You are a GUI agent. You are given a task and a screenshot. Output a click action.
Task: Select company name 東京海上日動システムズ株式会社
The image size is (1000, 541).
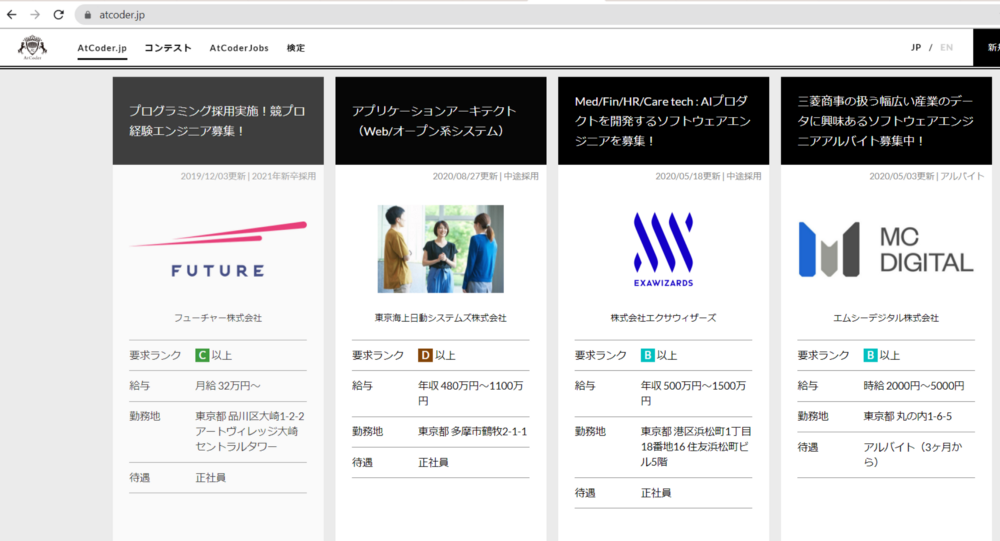[x=441, y=318]
